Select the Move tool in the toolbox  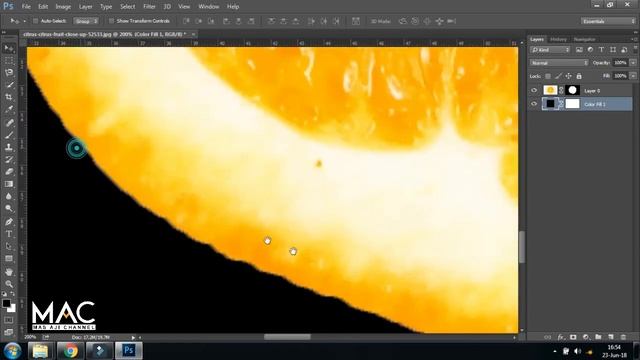coord(9,49)
